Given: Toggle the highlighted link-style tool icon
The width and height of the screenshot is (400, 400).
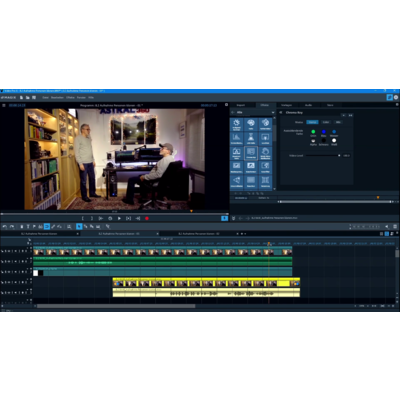Looking at the screenshot, I should point(47,227).
